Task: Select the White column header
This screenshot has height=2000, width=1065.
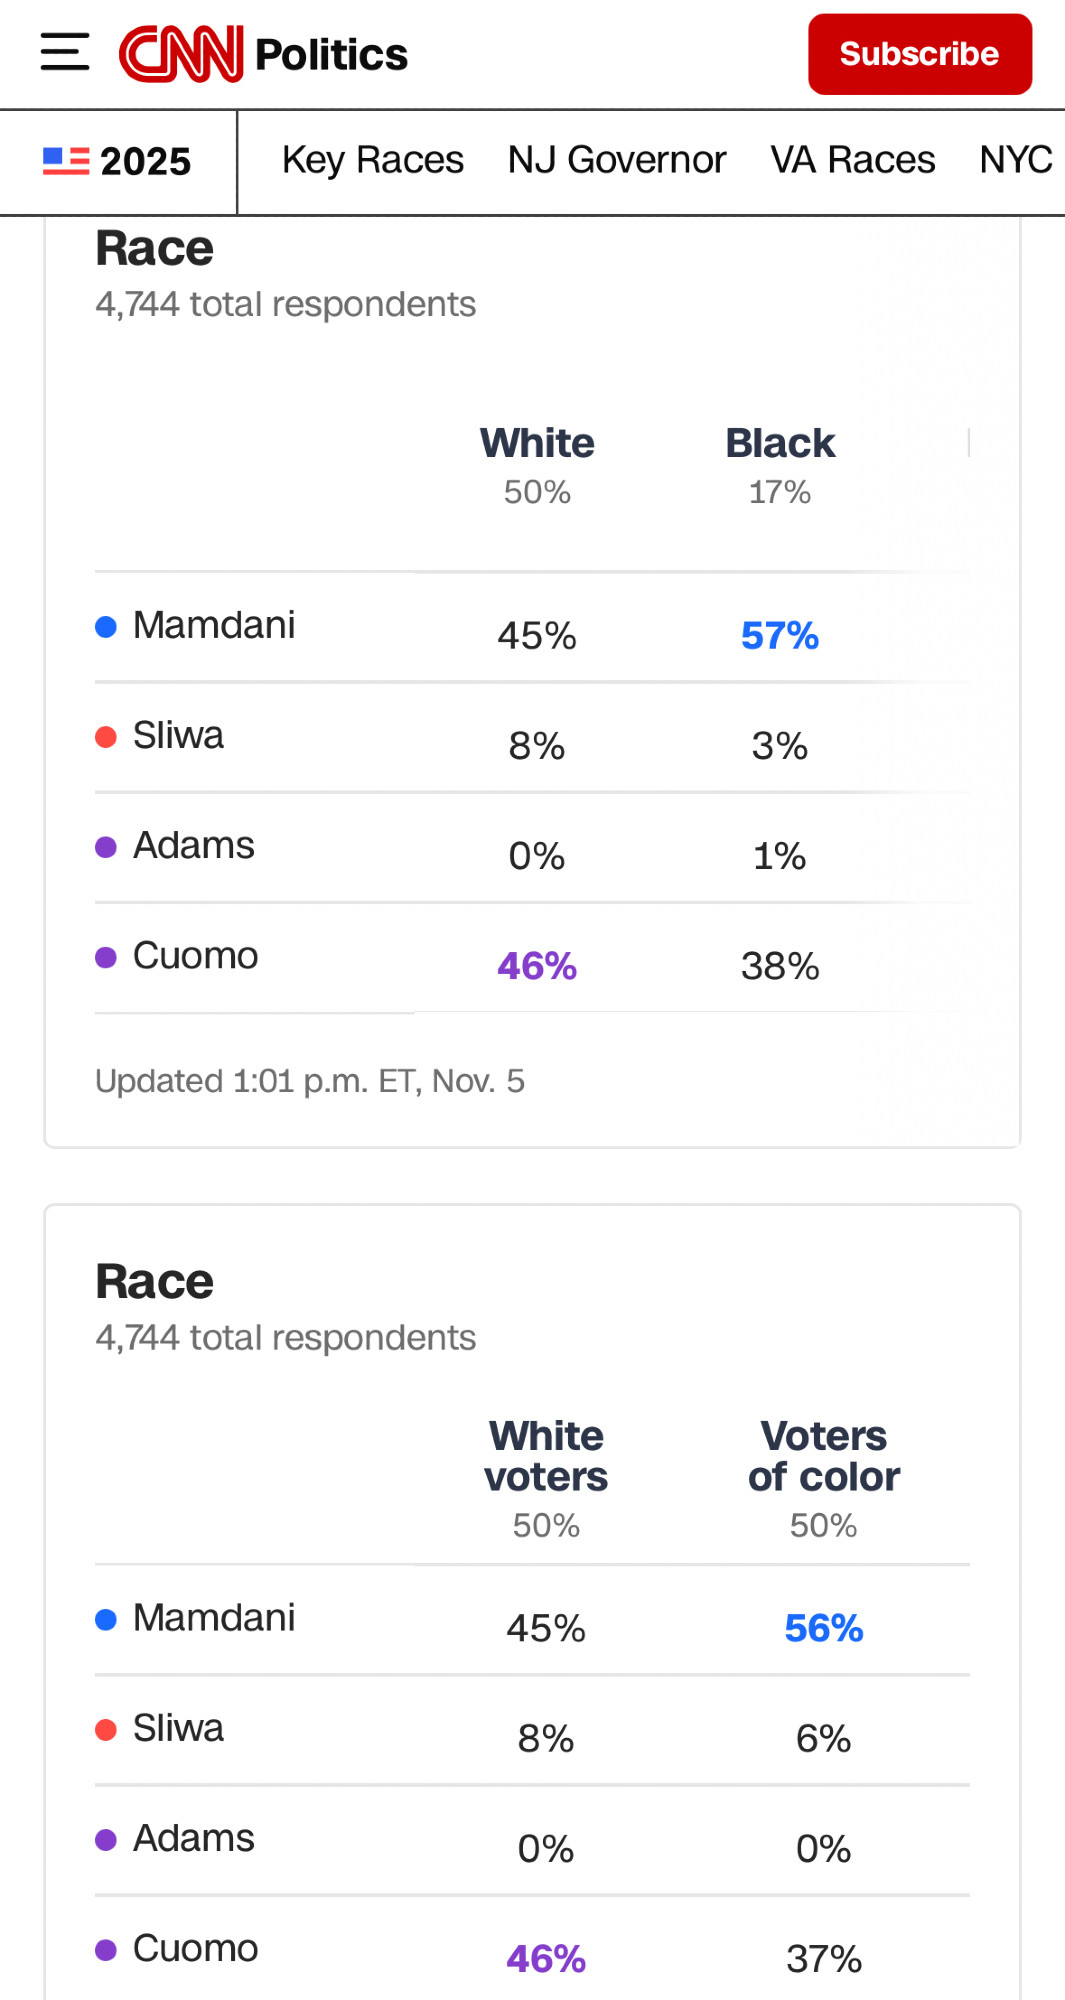Action: pyautogui.click(x=537, y=444)
